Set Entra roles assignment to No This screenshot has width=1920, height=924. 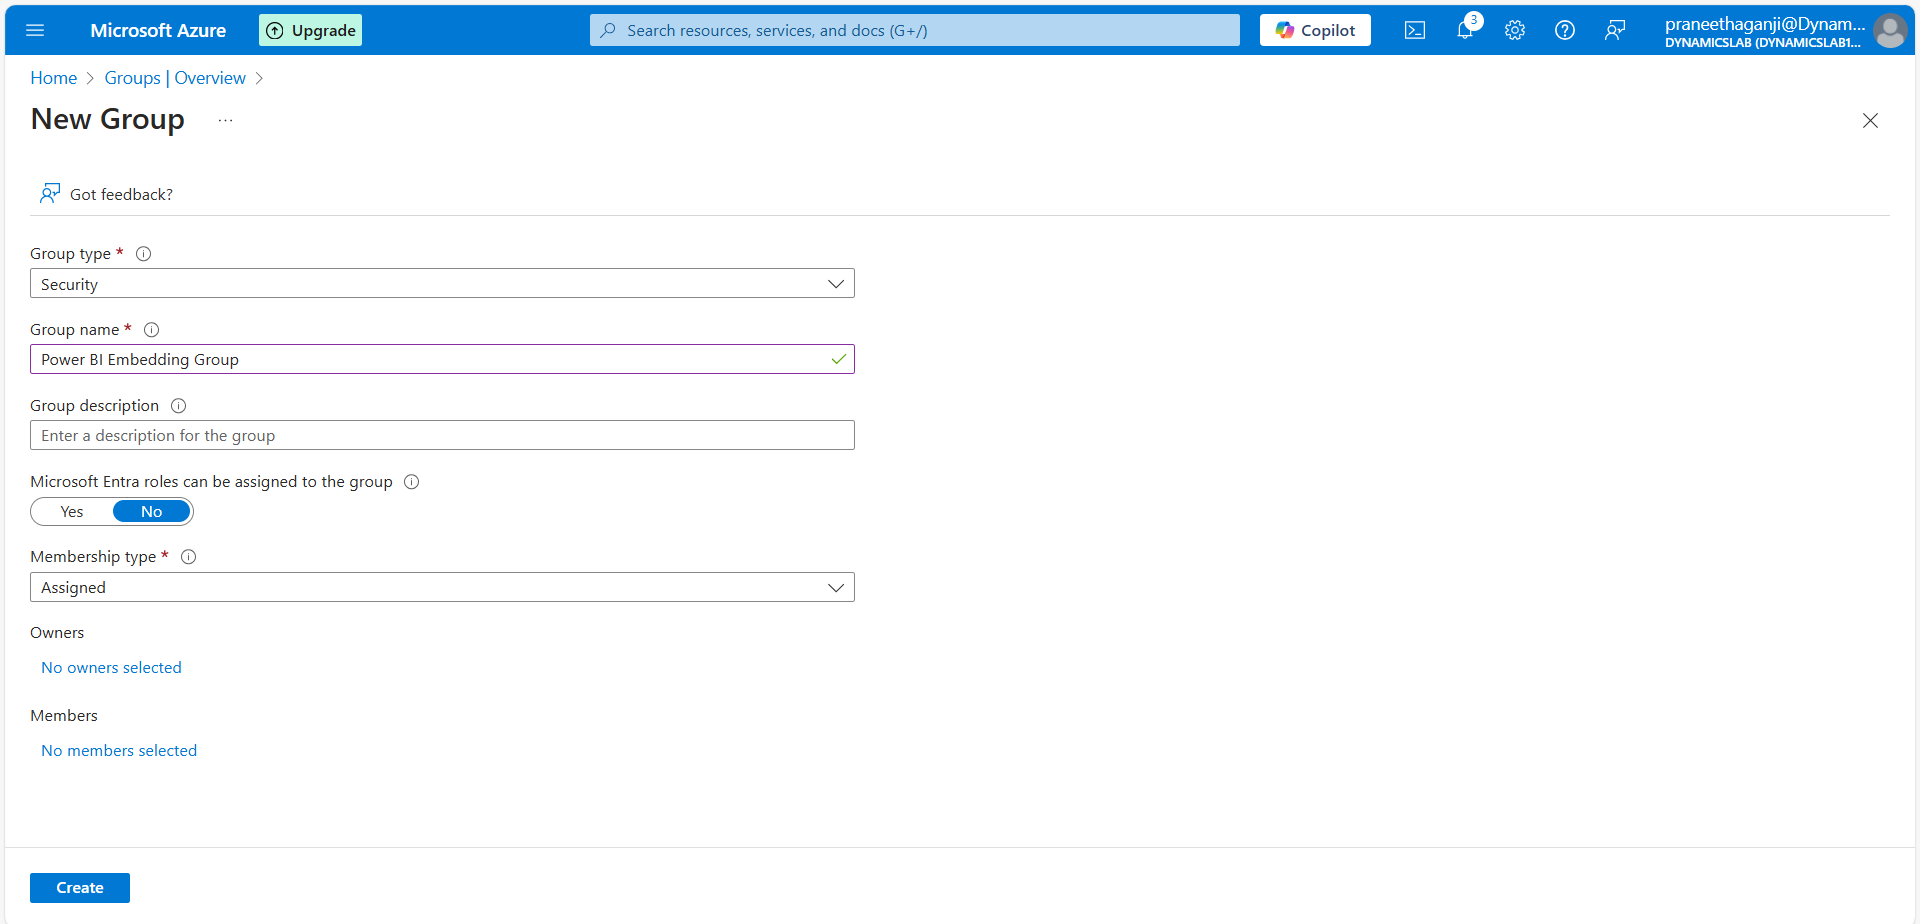coord(151,512)
